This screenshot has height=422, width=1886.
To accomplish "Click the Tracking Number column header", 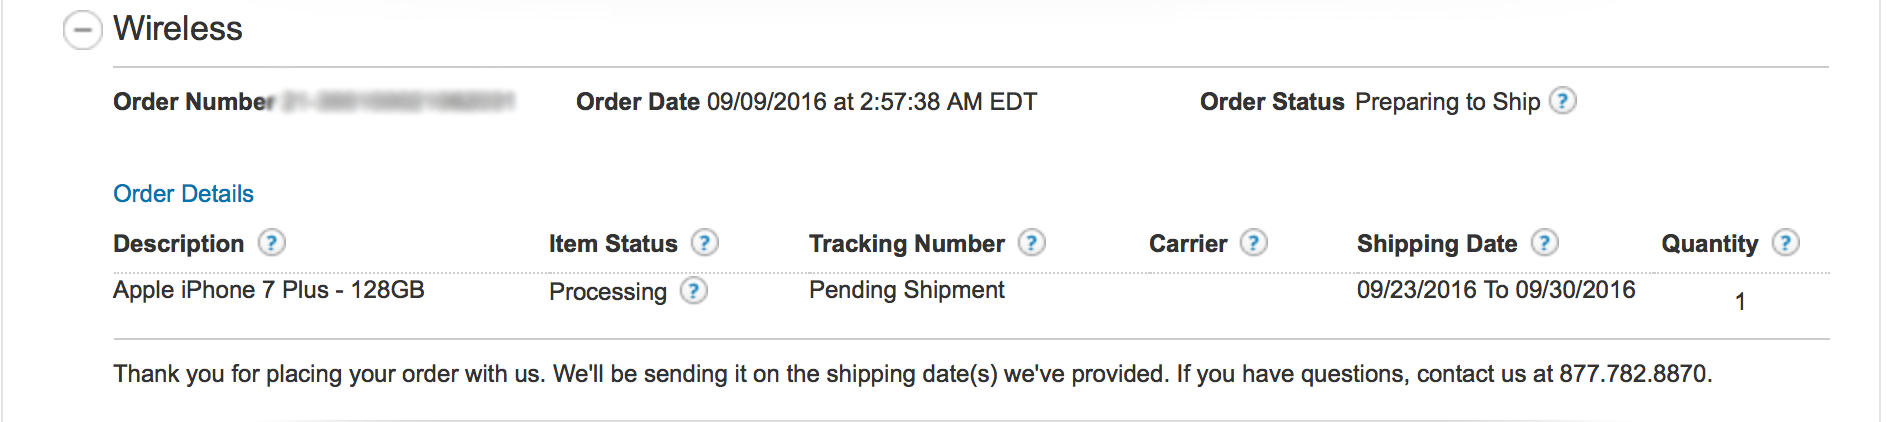I will coord(907,244).
